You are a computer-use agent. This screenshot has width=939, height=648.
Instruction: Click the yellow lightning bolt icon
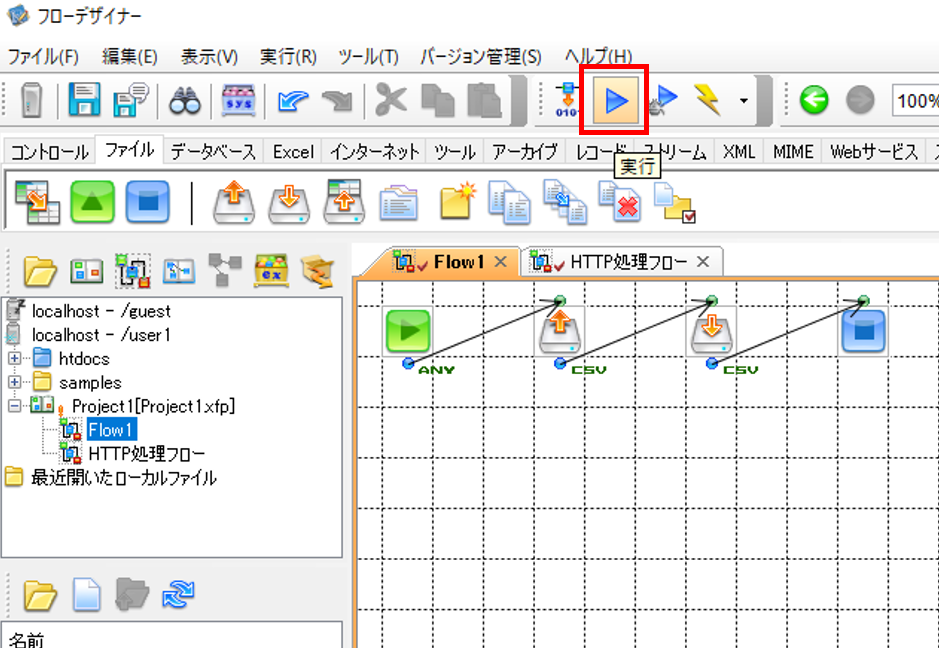pos(707,100)
